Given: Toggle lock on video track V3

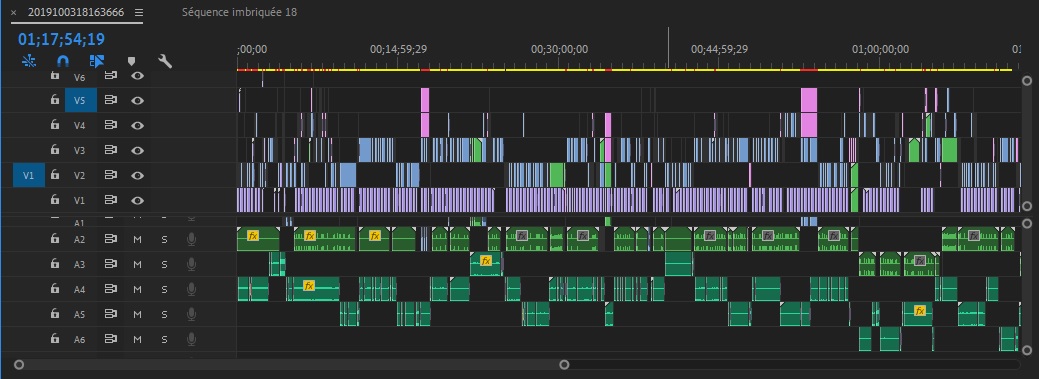Looking at the screenshot, I should tap(55, 150).
